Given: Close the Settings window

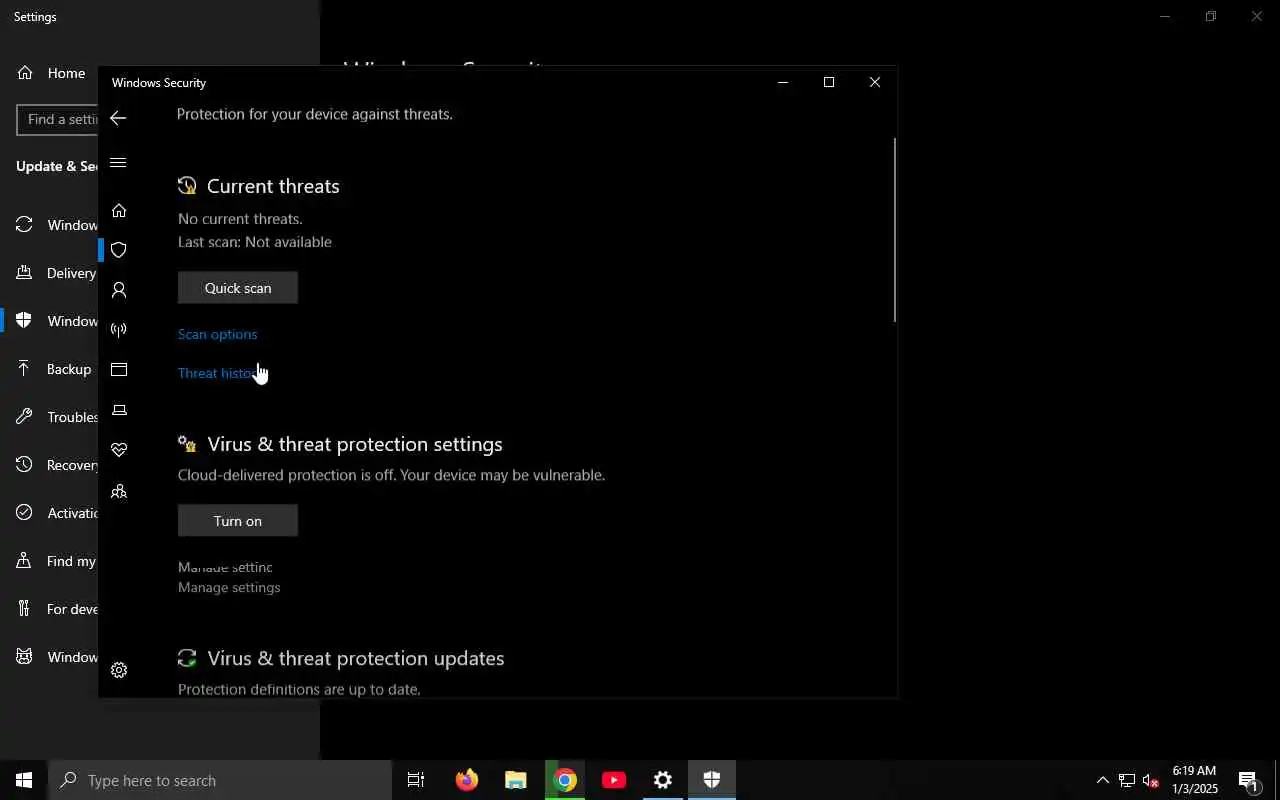Looking at the screenshot, I should pos(1257,16).
